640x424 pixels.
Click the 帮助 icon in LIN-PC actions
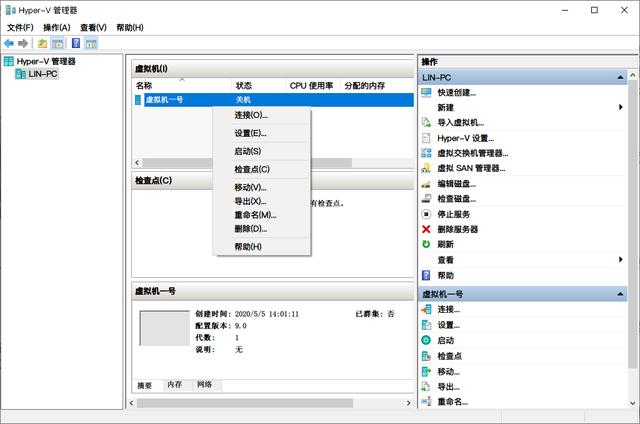point(426,275)
